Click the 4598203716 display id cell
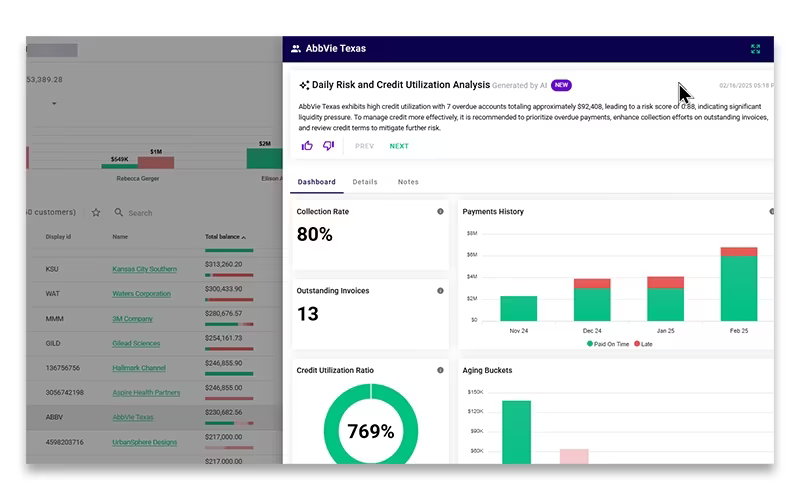Screen dimensions: 800x500 click(x=64, y=442)
